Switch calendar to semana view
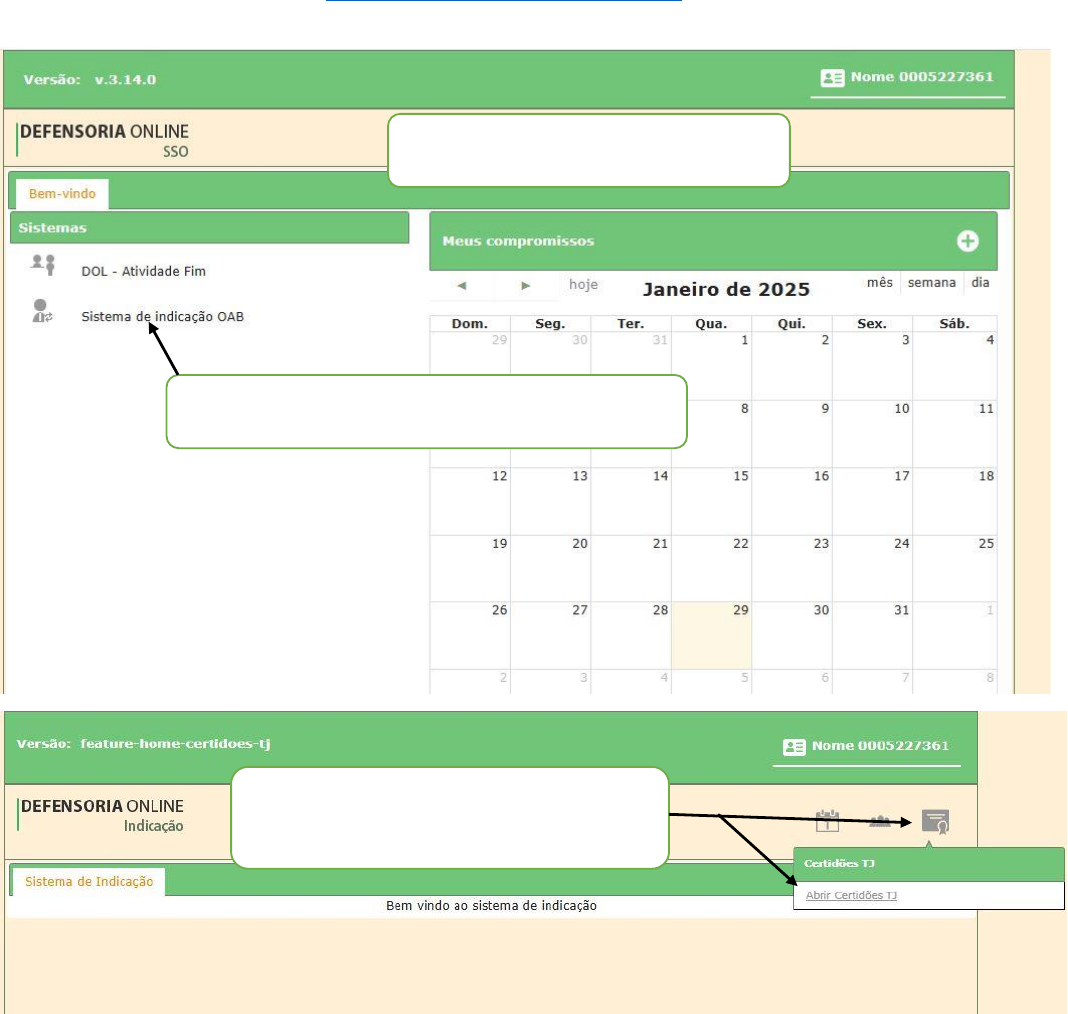Image resolution: width=1068 pixels, height=1014 pixels. click(x=931, y=283)
